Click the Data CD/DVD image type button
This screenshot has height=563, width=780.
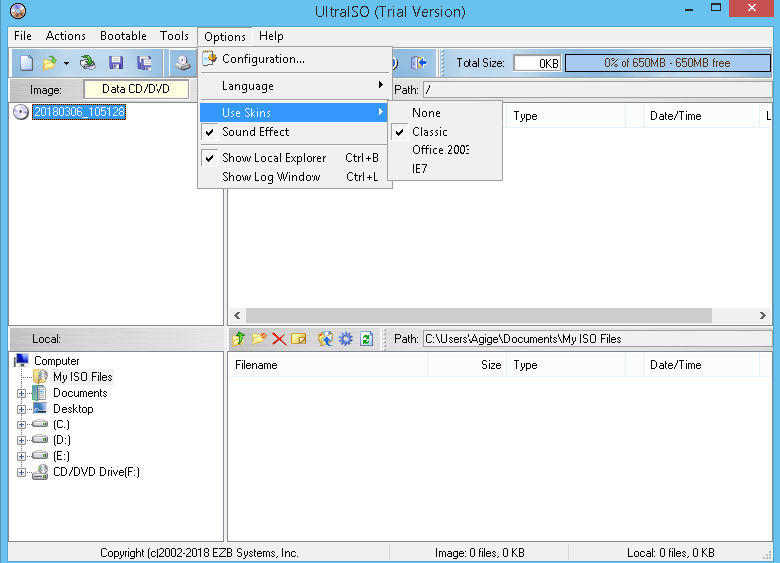tap(136, 89)
